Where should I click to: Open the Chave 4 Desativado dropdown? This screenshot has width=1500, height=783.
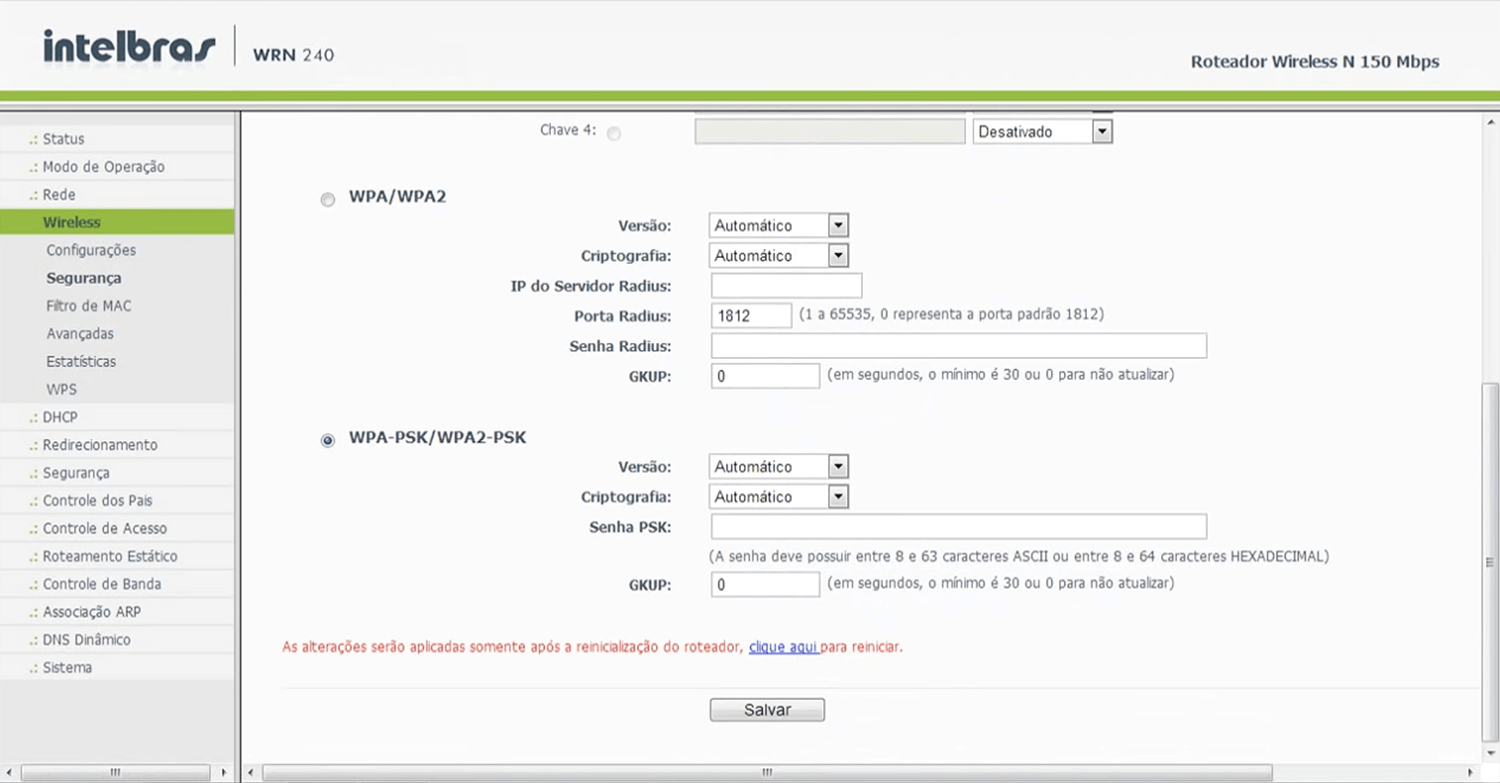click(x=1043, y=131)
